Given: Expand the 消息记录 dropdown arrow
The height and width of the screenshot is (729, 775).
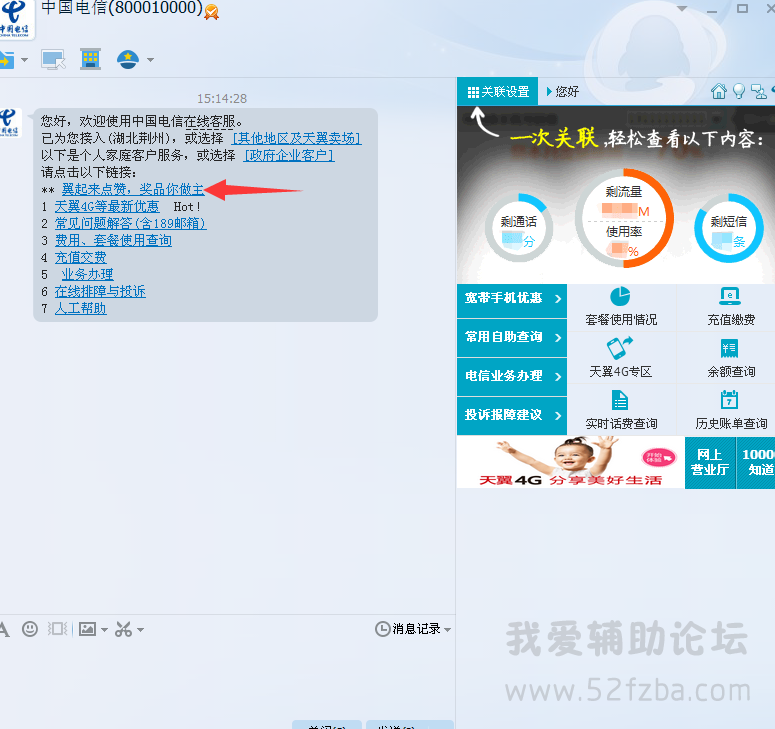Looking at the screenshot, I should (x=447, y=630).
